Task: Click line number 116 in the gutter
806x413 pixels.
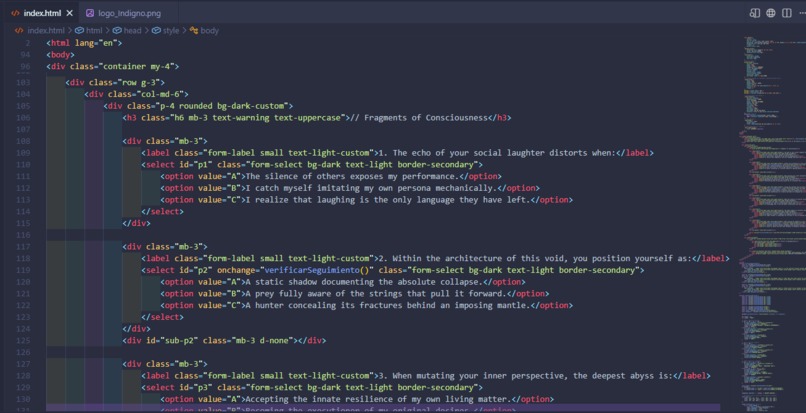Action: [x=23, y=235]
